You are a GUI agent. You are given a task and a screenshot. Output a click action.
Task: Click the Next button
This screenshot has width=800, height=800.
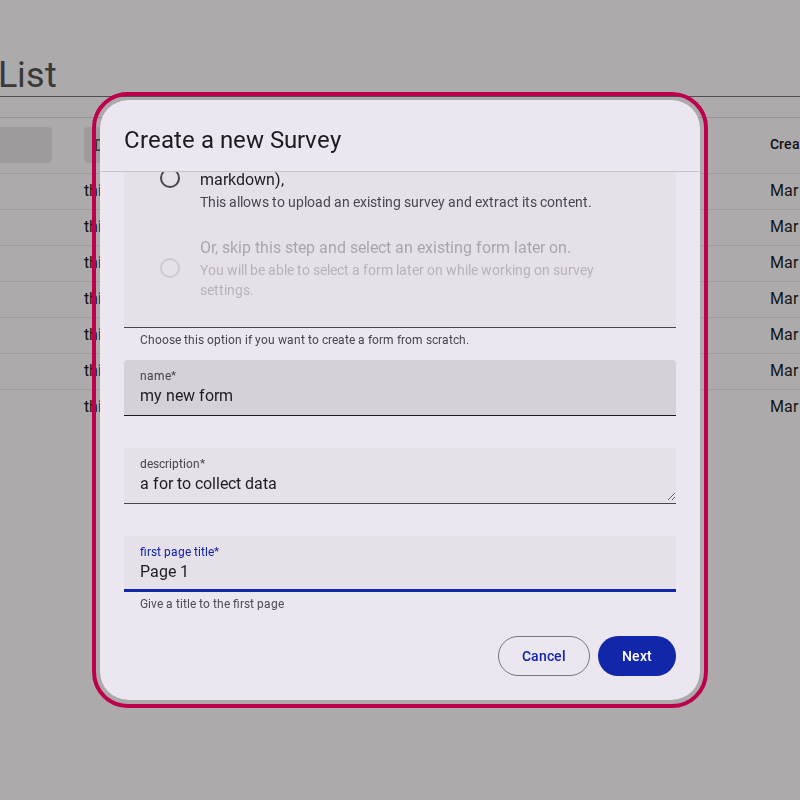636,656
